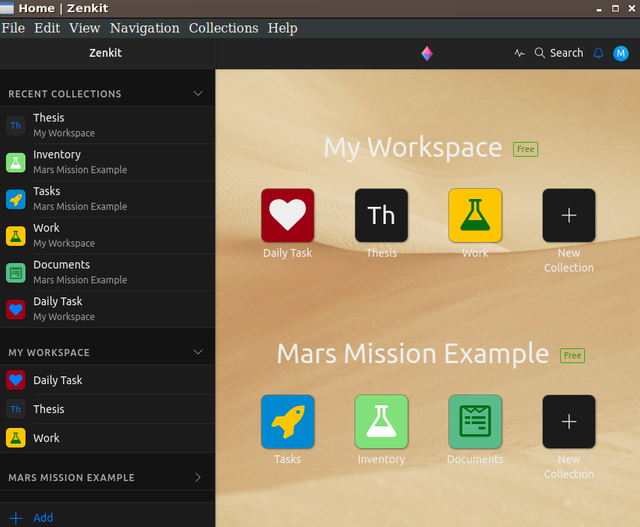Open the user avatar 'M' menu
Viewport: 640px width, 527px height.
click(x=621, y=53)
